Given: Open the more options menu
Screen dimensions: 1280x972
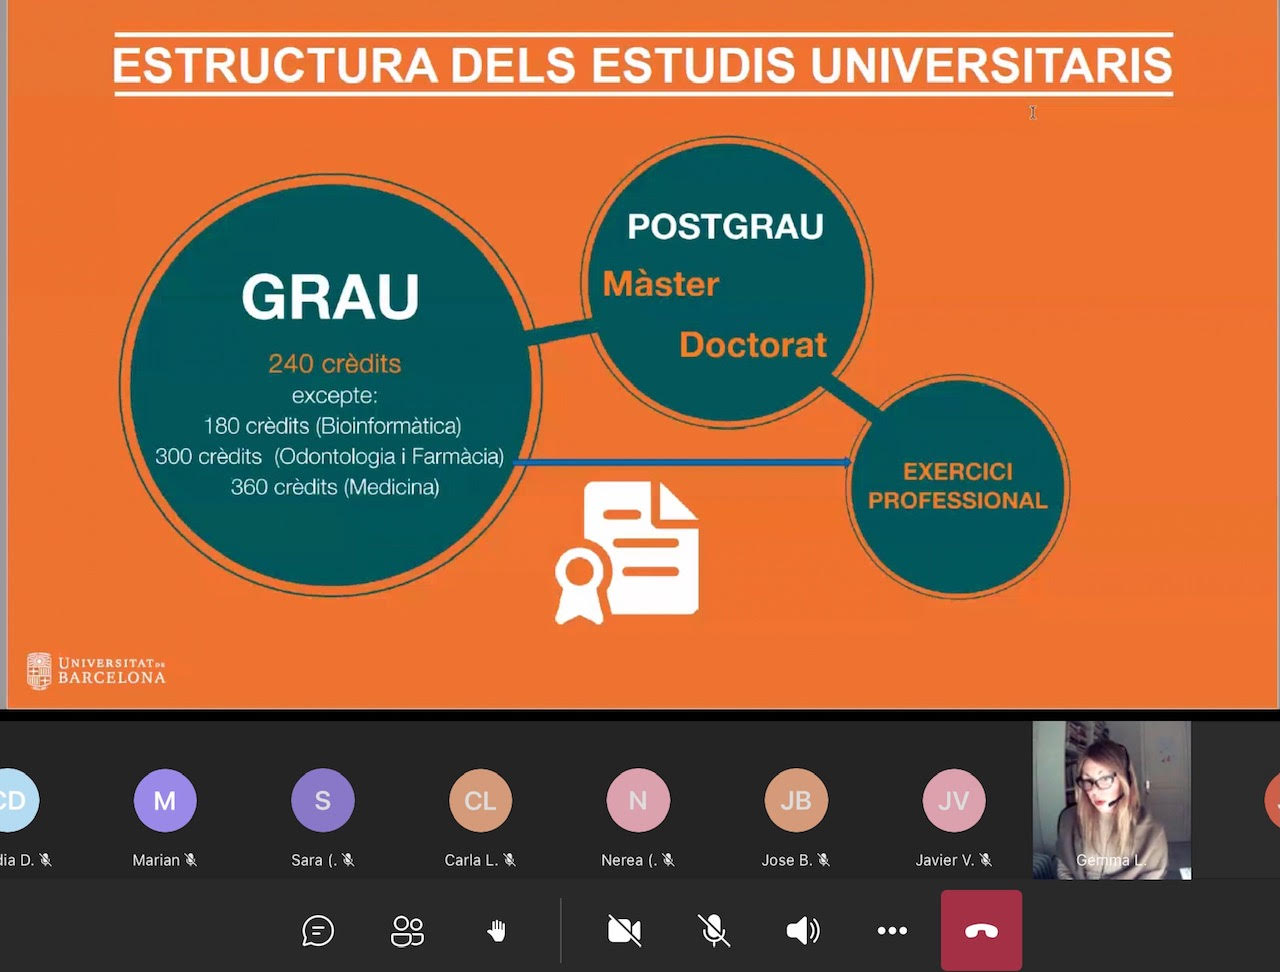Looking at the screenshot, I should 891,931.
